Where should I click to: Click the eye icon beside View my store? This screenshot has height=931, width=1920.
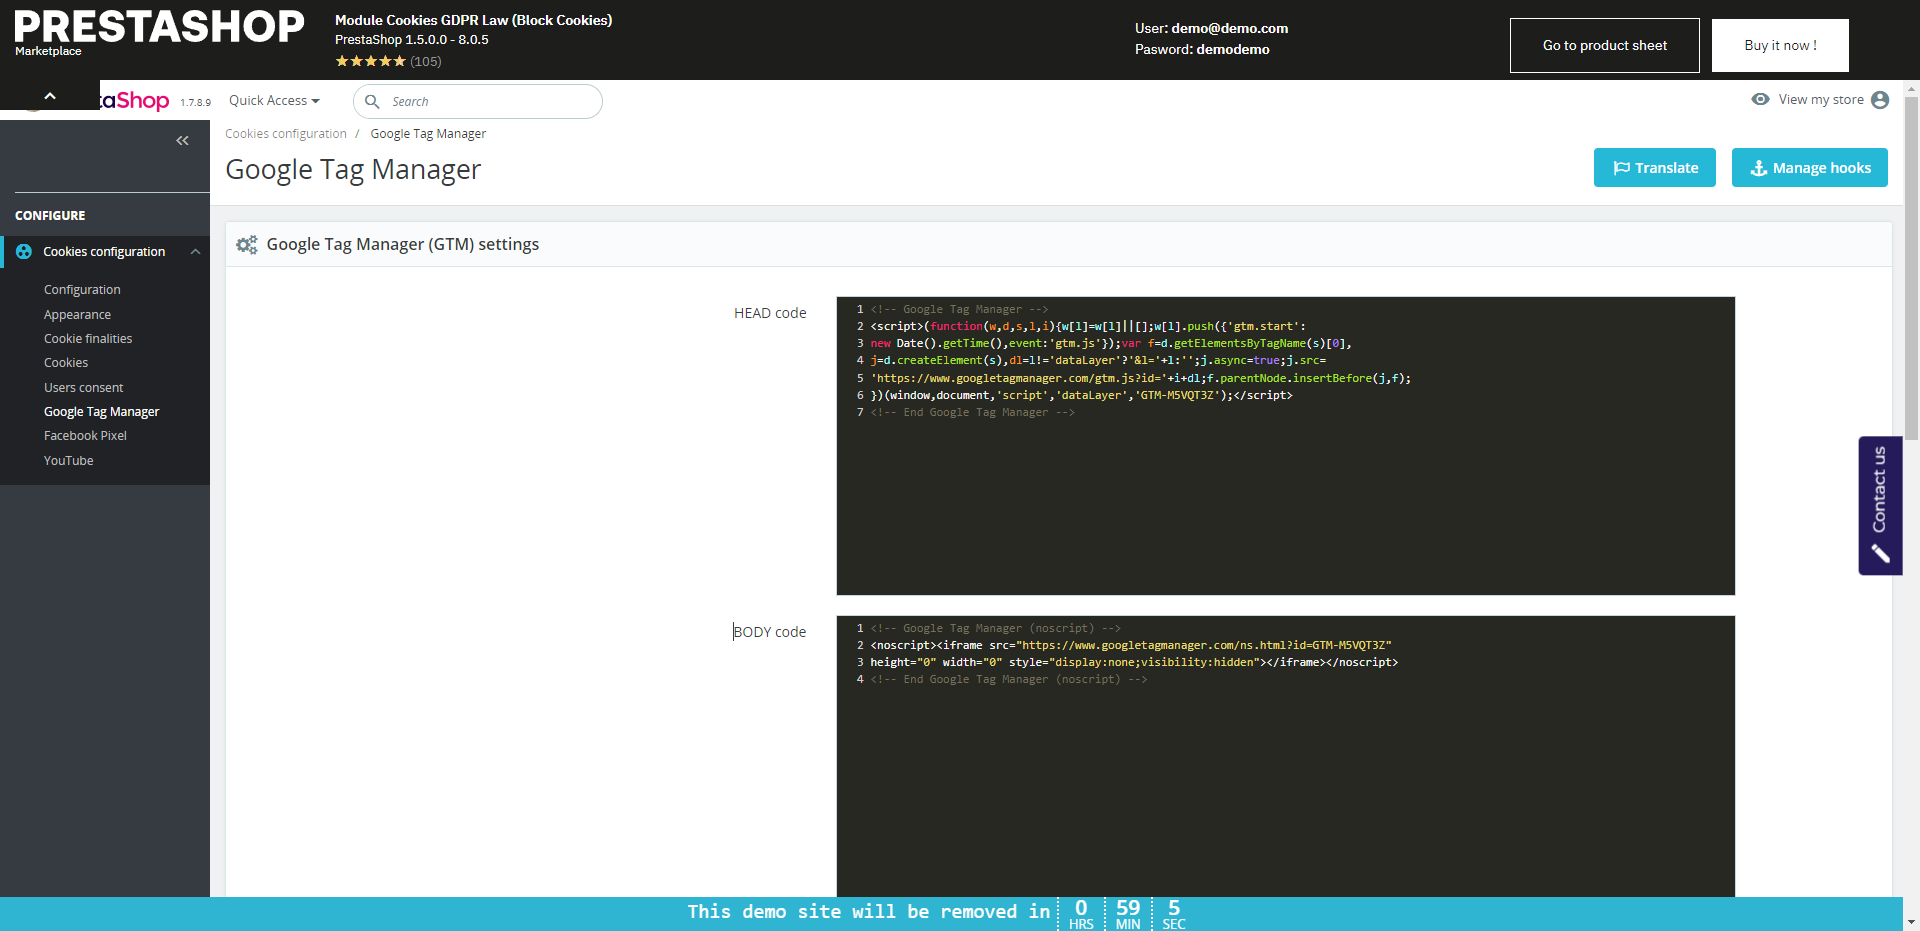pyautogui.click(x=1760, y=100)
